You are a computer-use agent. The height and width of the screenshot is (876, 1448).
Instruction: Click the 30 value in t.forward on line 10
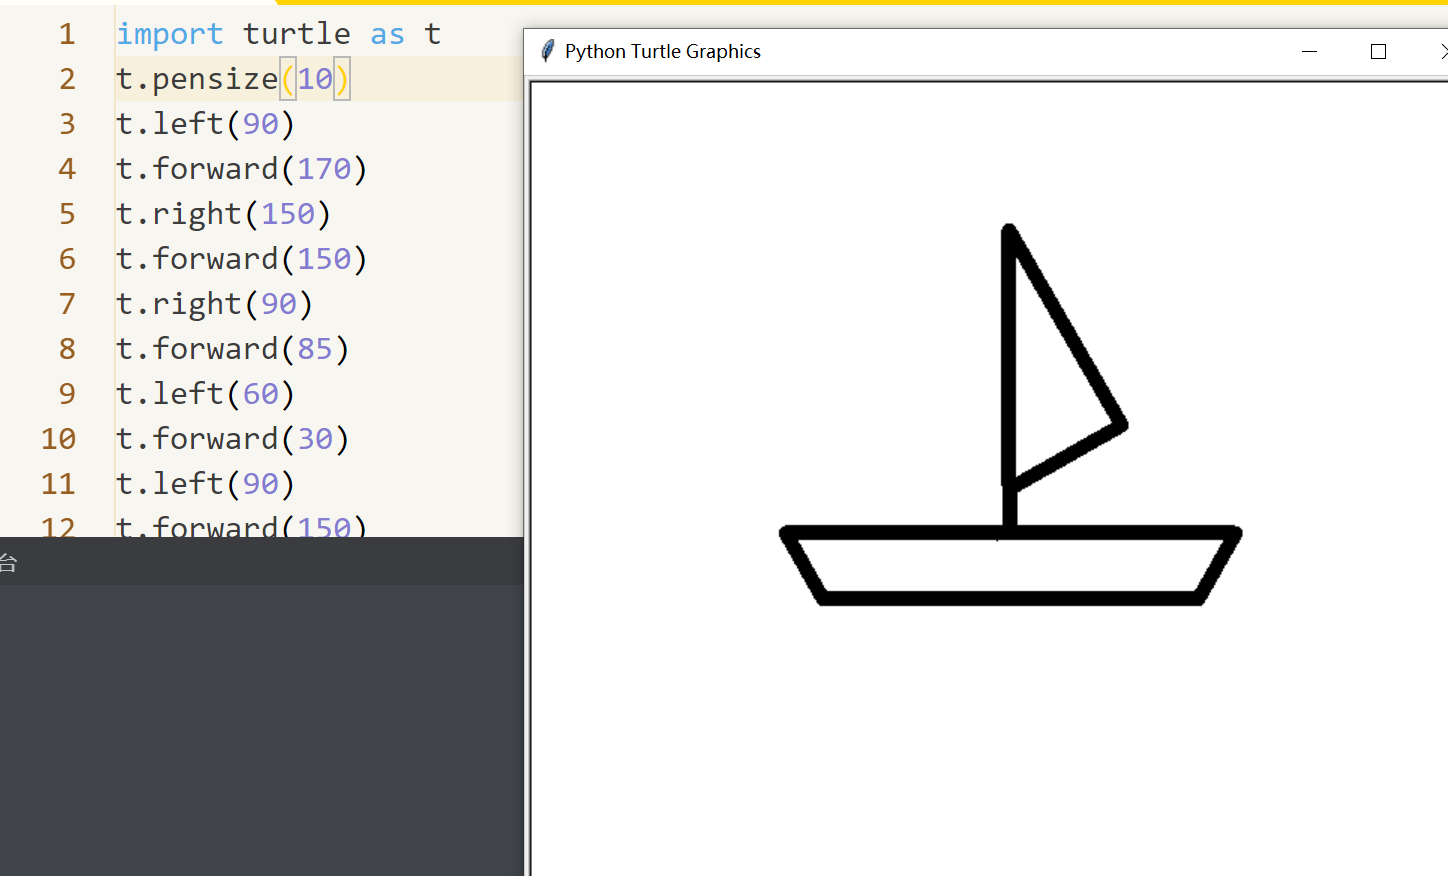pyautogui.click(x=315, y=439)
